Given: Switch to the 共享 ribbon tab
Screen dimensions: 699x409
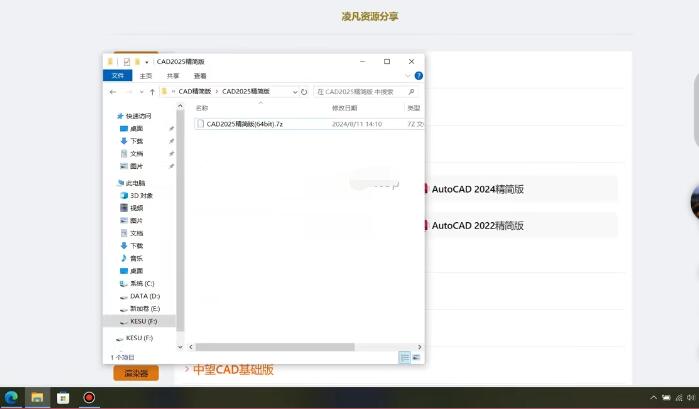Looking at the screenshot, I should coord(173,76).
